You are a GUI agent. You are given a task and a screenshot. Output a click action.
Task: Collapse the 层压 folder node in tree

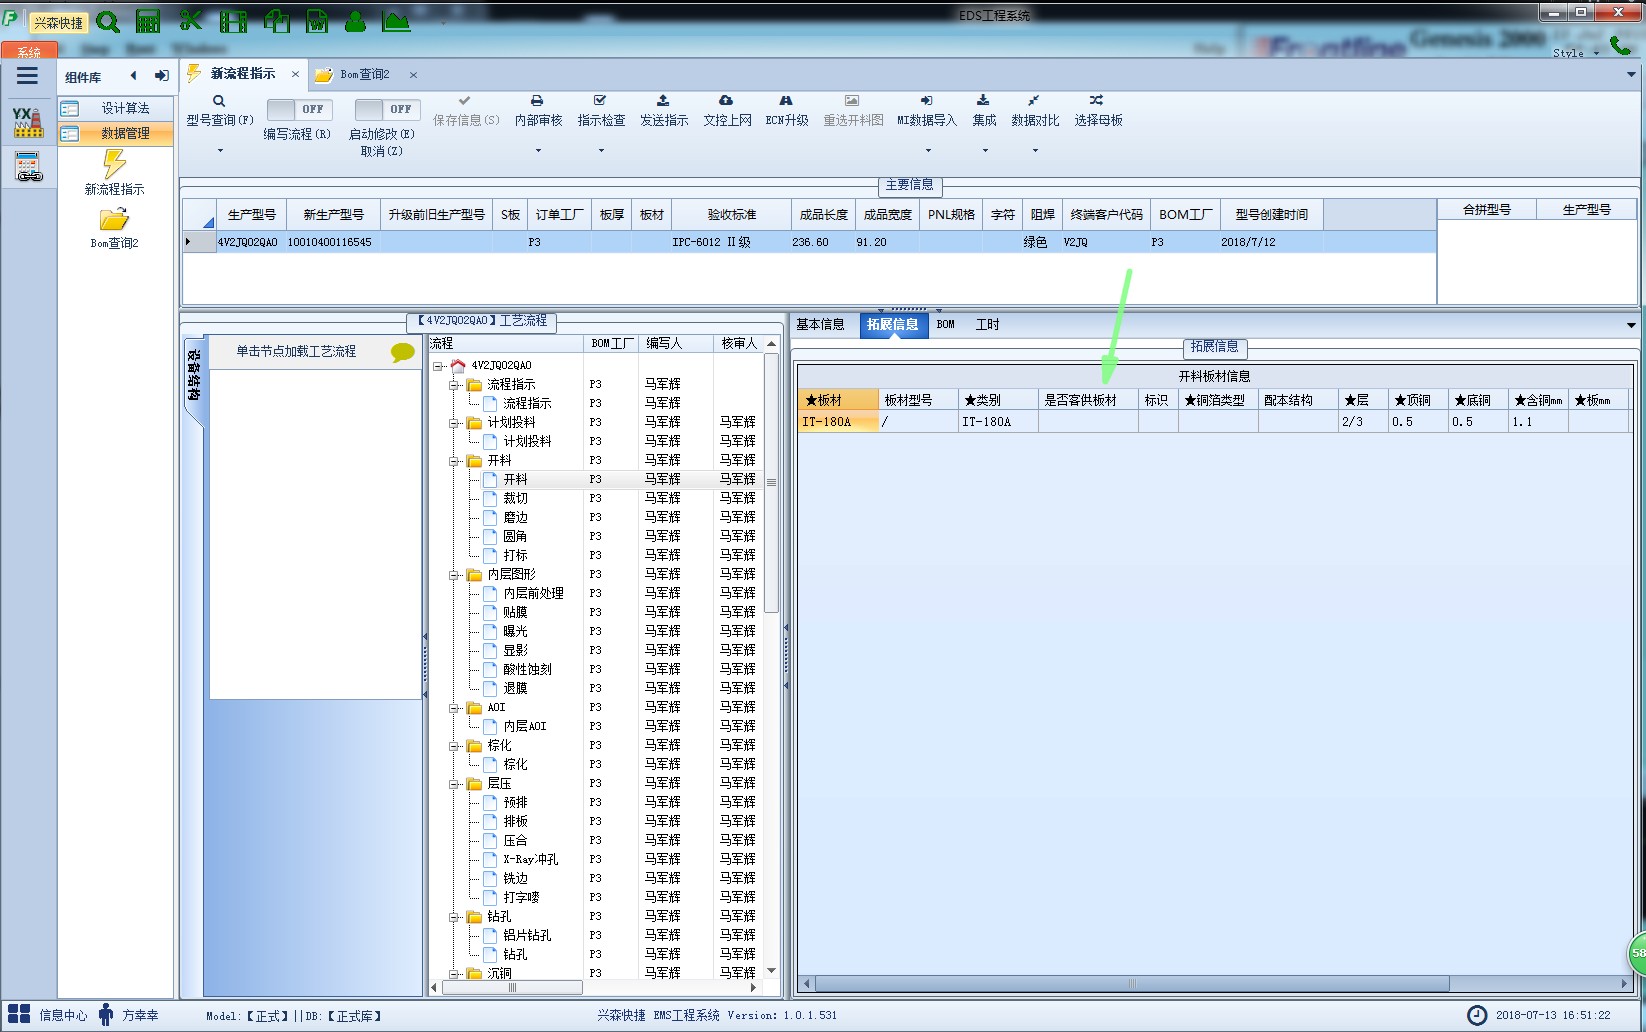pos(455,784)
